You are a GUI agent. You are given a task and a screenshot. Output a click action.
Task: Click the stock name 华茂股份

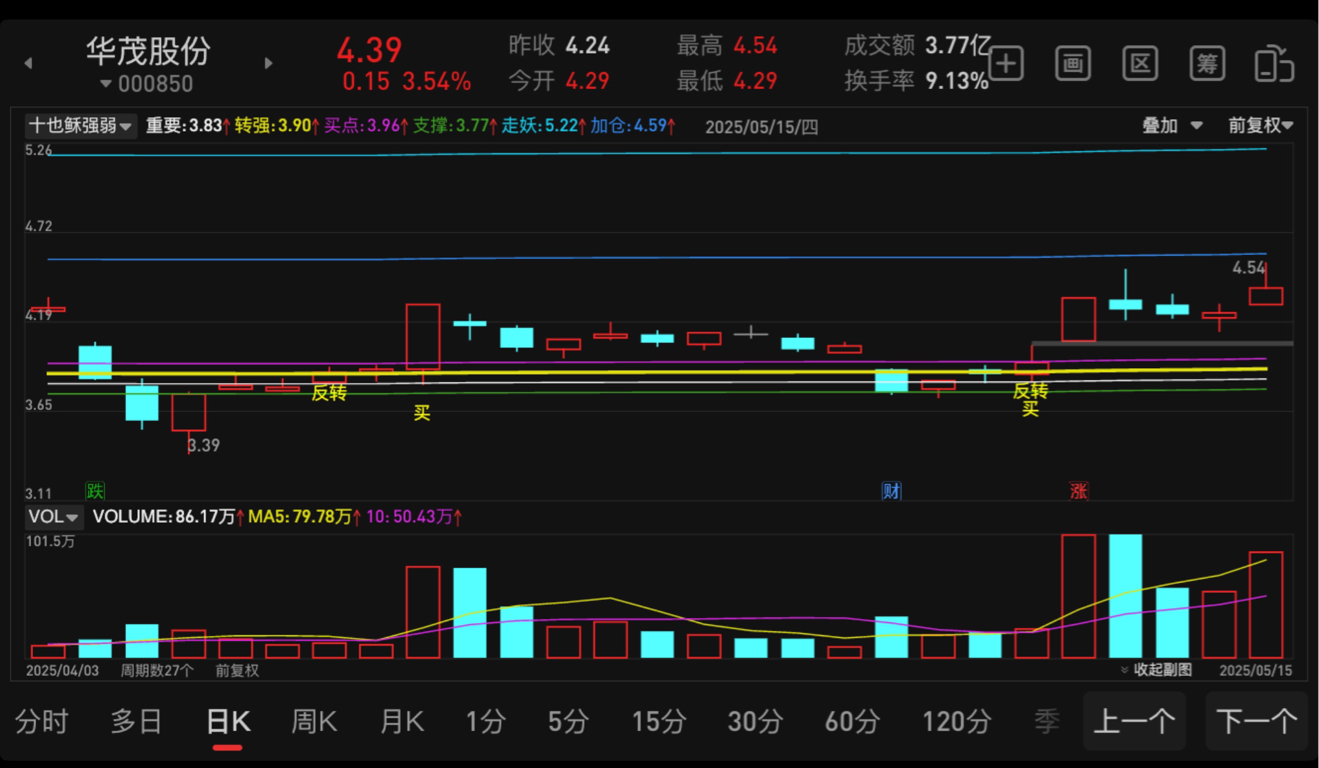point(148,50)
